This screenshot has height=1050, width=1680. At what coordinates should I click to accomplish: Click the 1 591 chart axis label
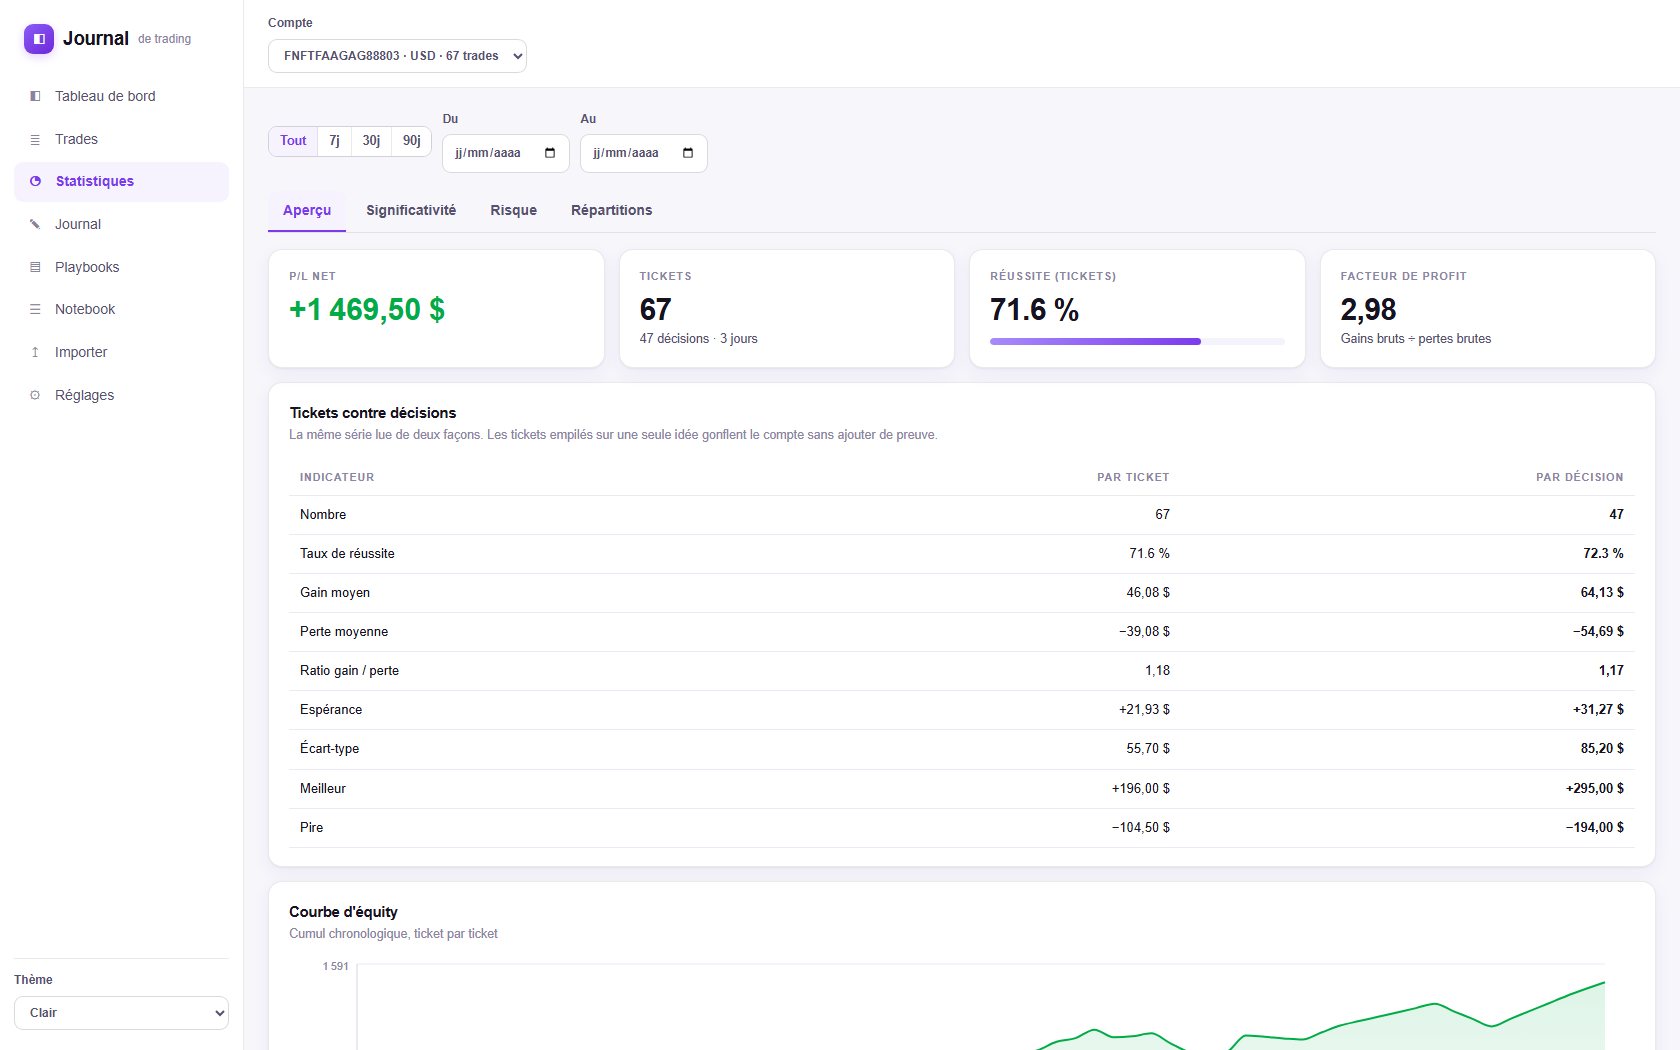click(335, 966)
